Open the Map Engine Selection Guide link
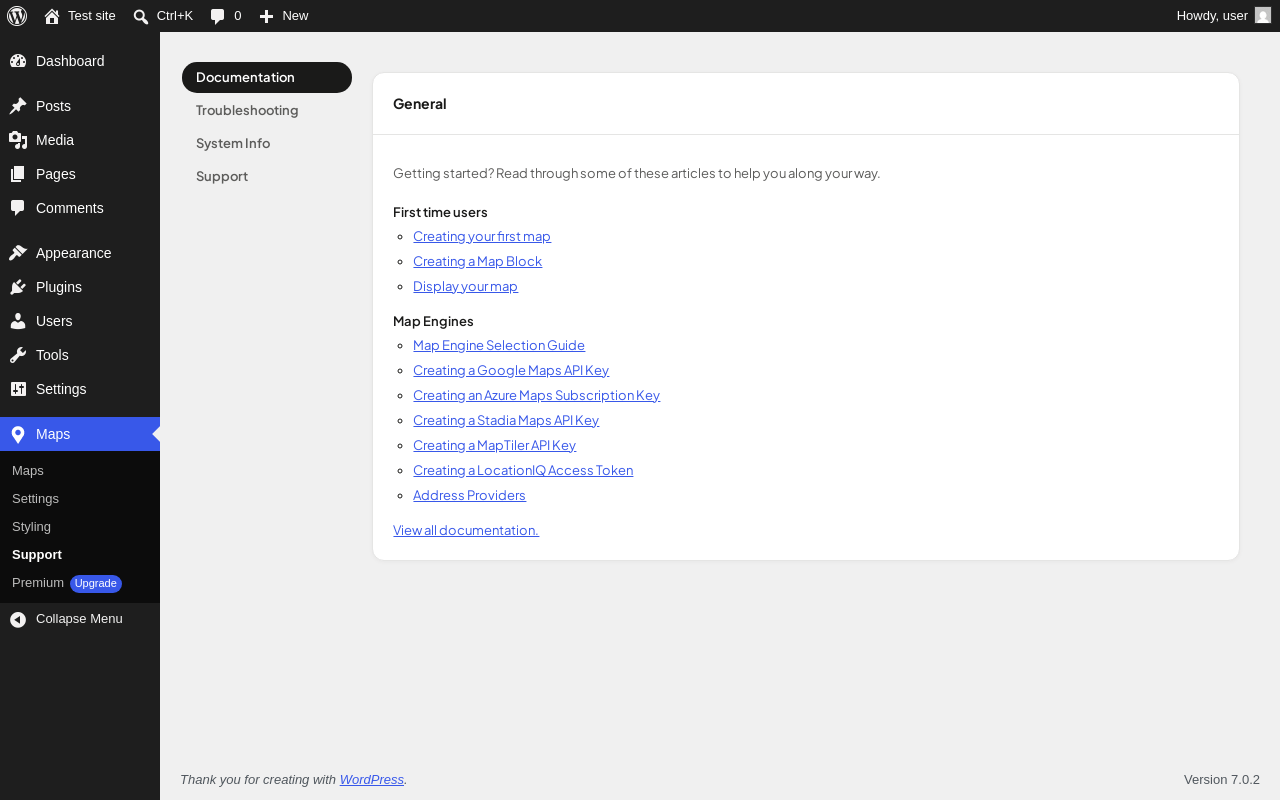The width and height of the screenshot is (1280, 800). 499,345
